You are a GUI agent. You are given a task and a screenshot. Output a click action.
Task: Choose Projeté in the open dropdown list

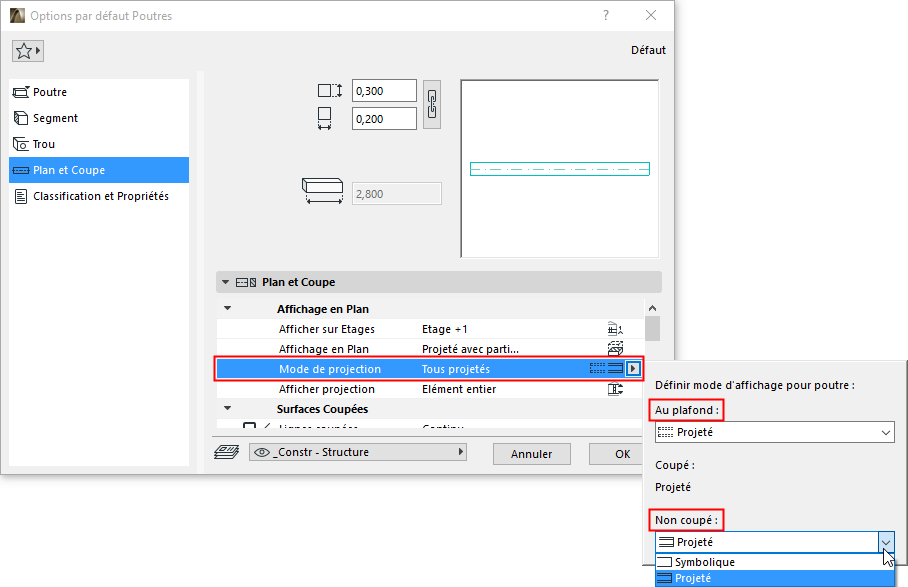tap(774, 578)
